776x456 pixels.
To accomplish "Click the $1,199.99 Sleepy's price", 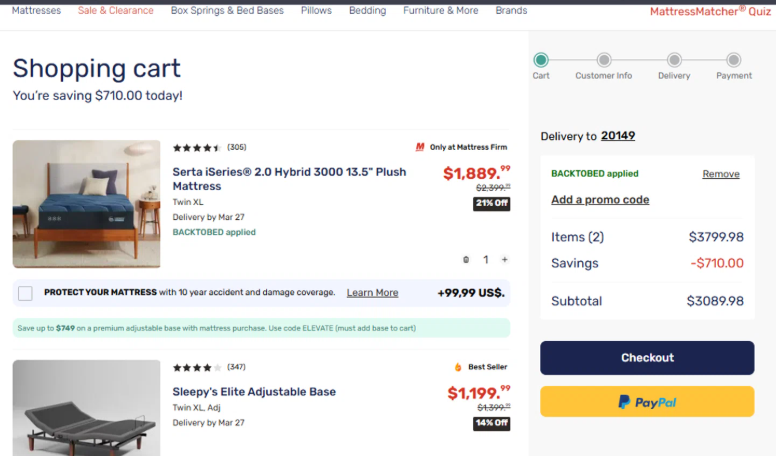I will point(479,393).
